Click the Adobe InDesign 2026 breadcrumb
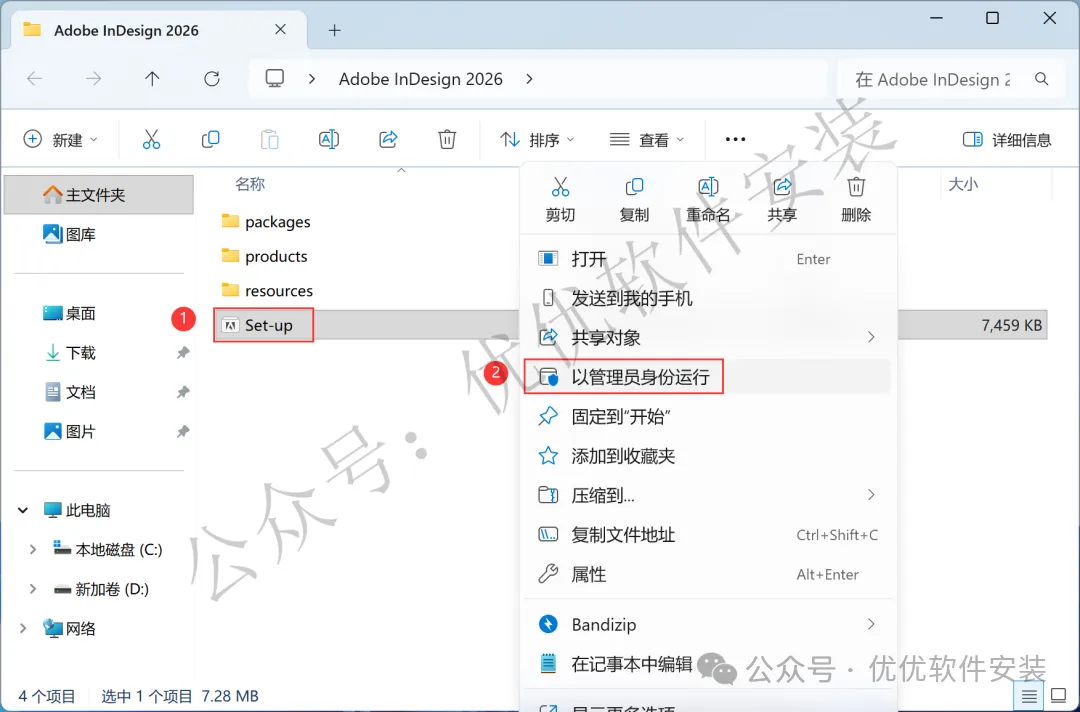The image size is (1080, 712). click(420, 79)
